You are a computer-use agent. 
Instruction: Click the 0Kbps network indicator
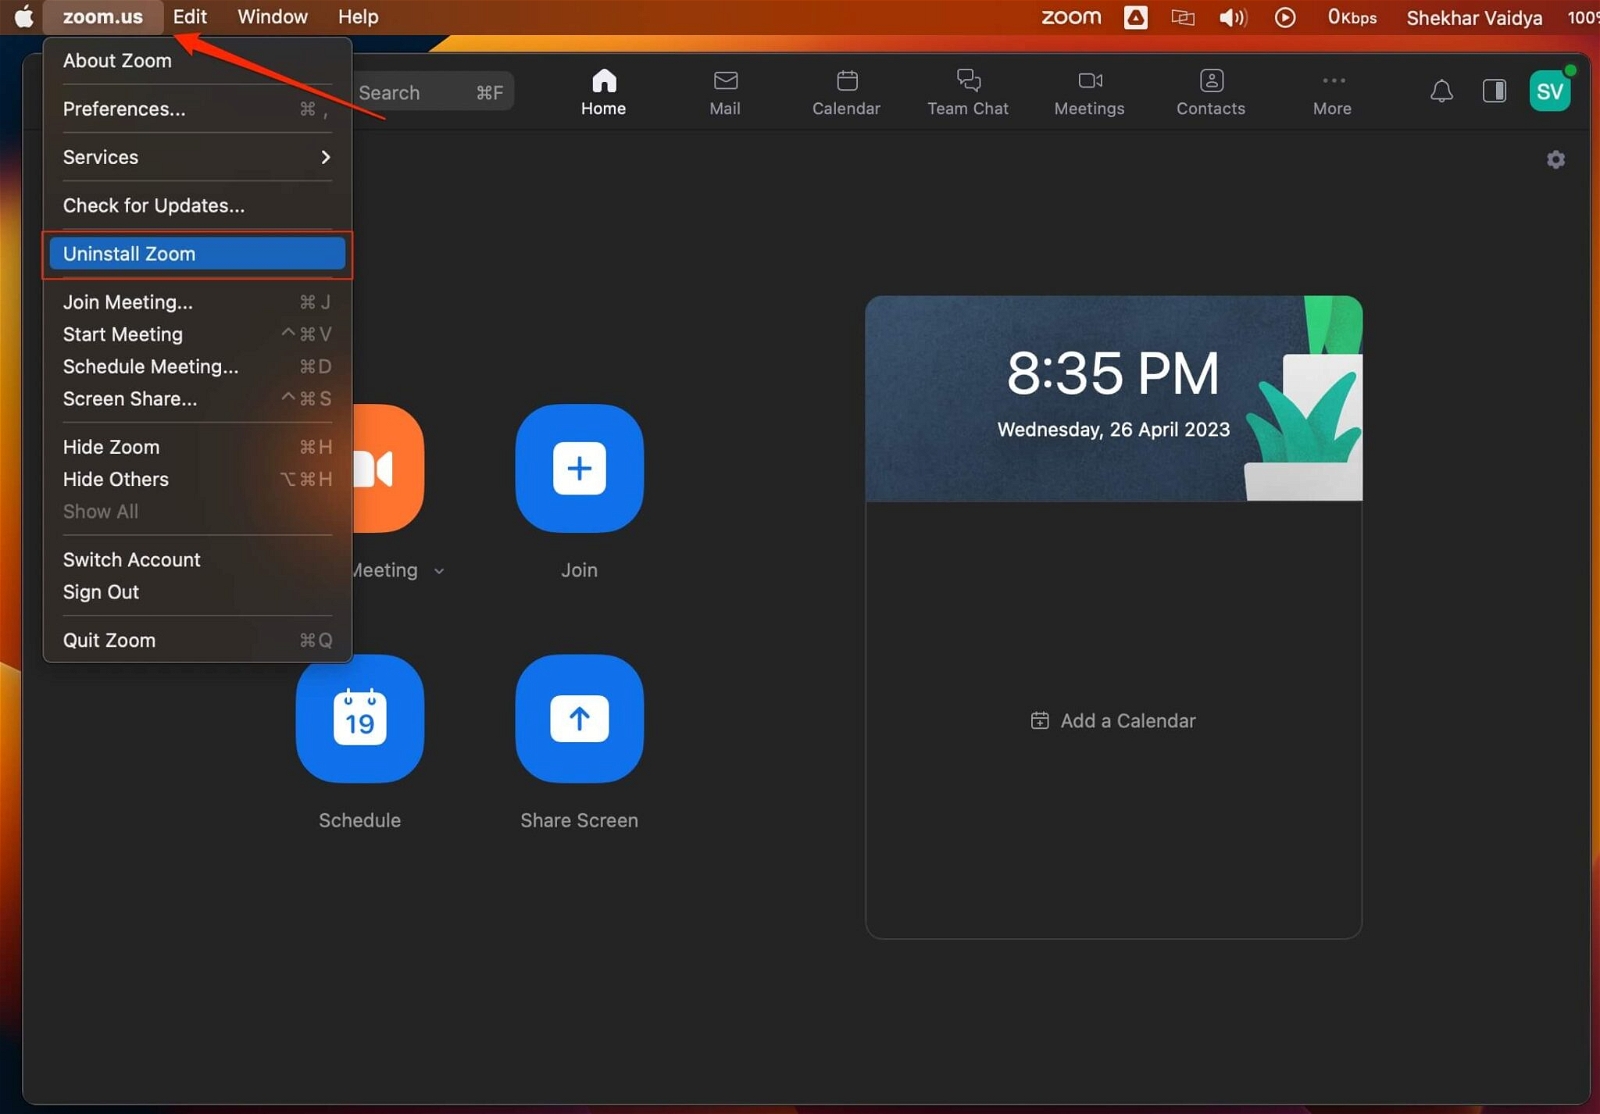point(1352,17)
